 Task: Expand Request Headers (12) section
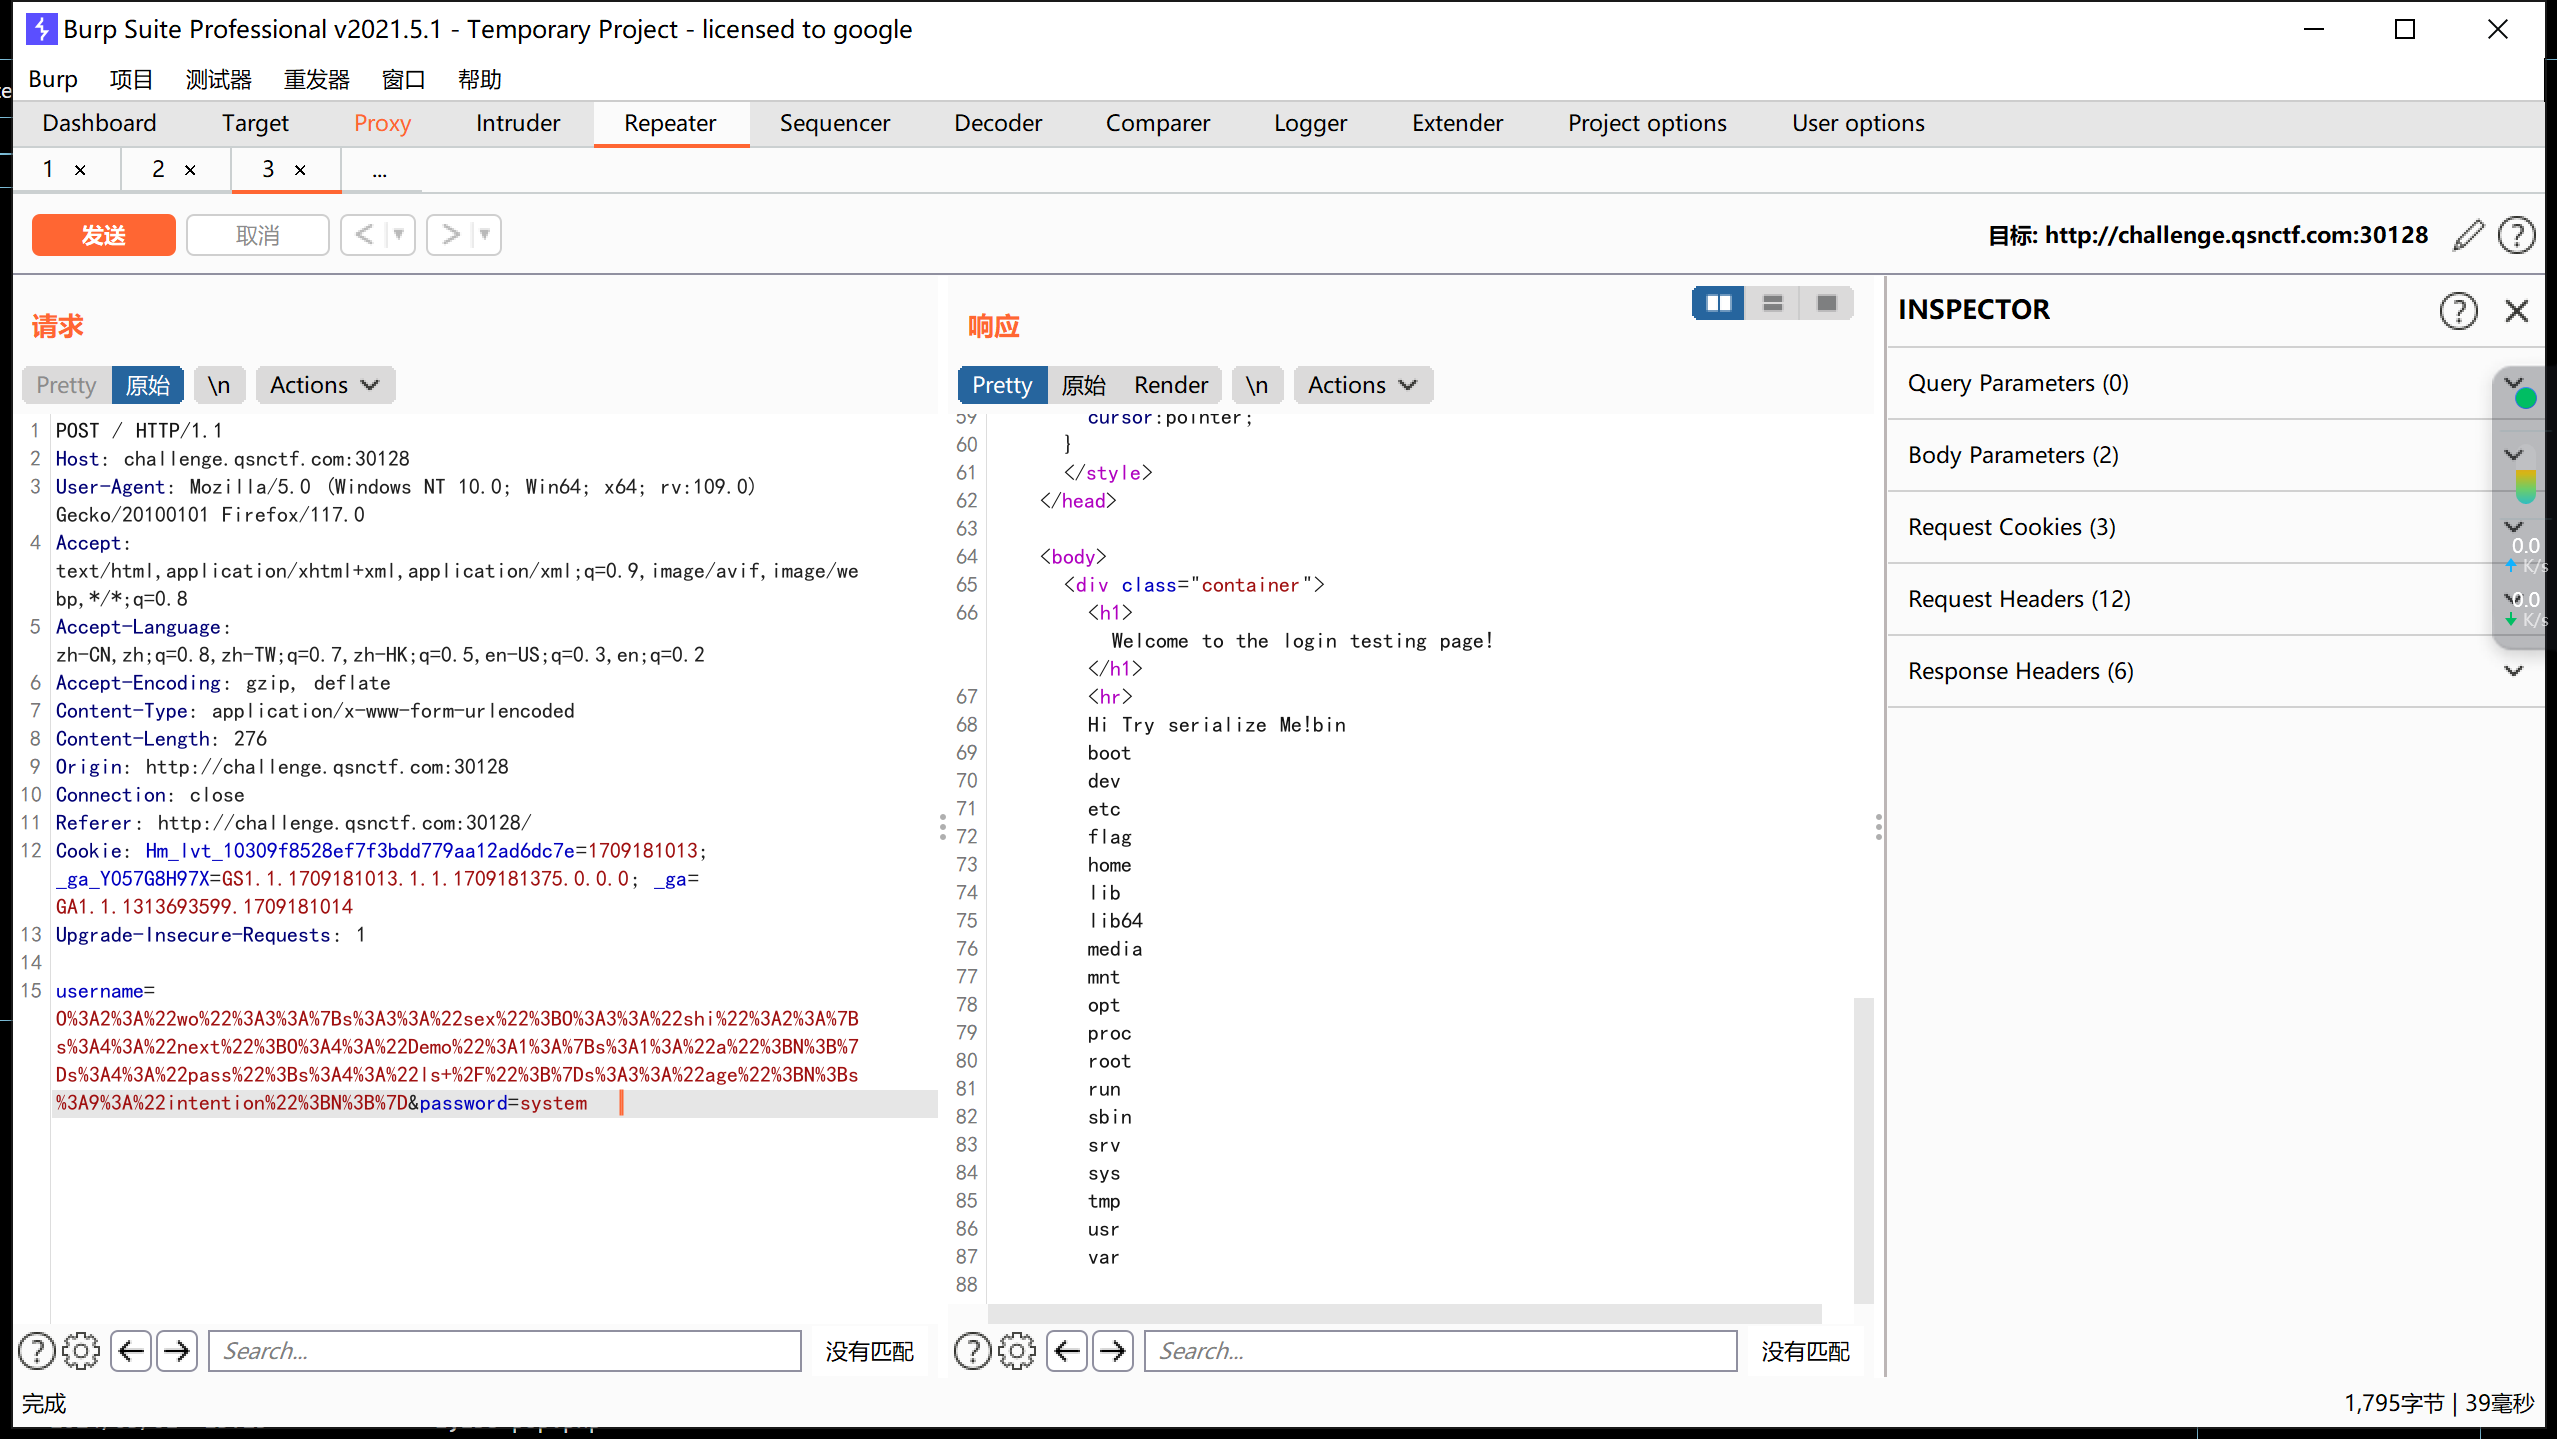coord(2215,599)
